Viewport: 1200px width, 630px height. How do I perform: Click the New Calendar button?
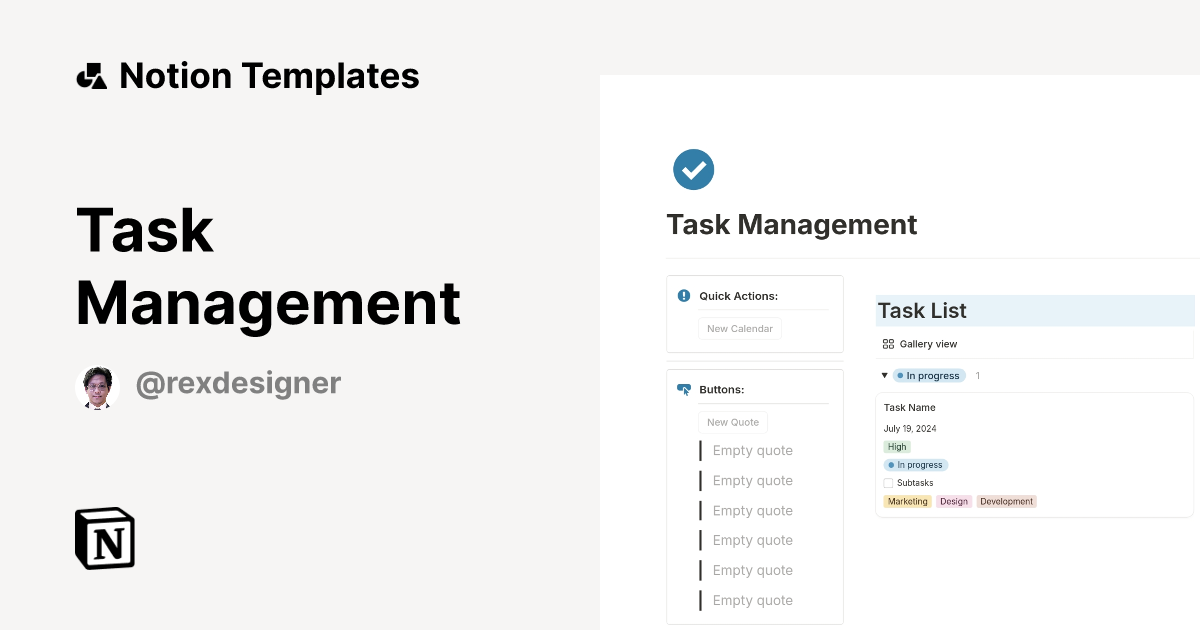click(x=739, y=328)
